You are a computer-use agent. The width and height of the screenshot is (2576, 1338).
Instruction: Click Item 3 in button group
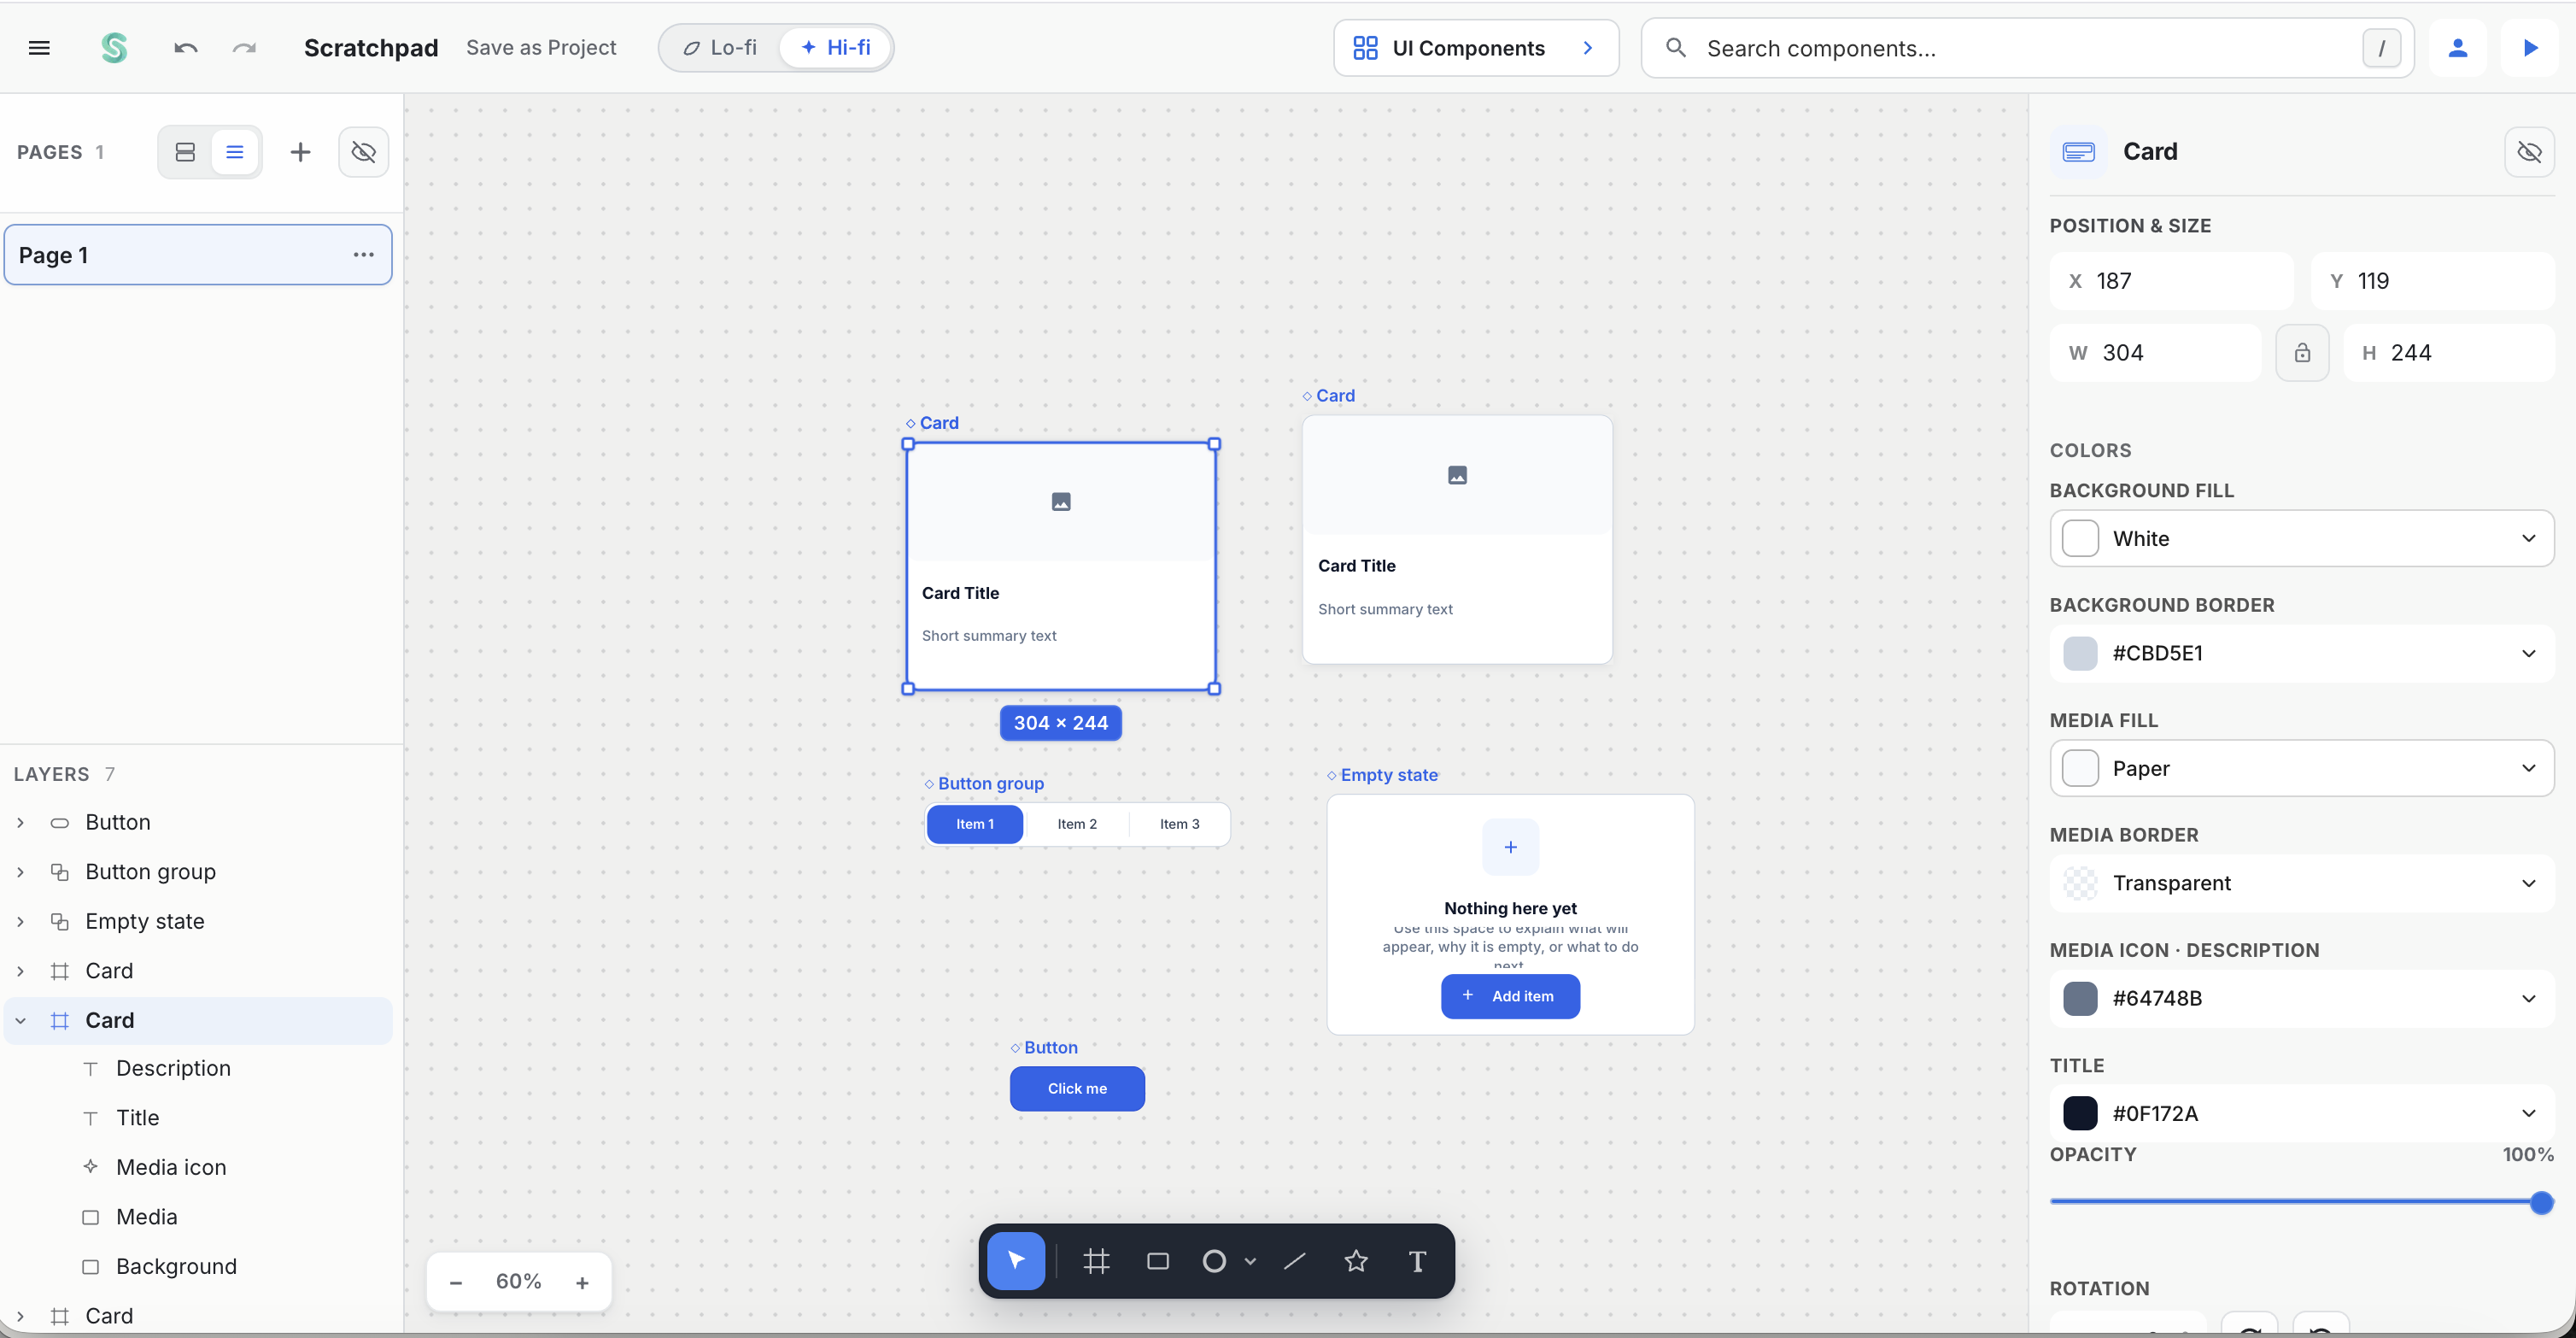pos(1180,825)
